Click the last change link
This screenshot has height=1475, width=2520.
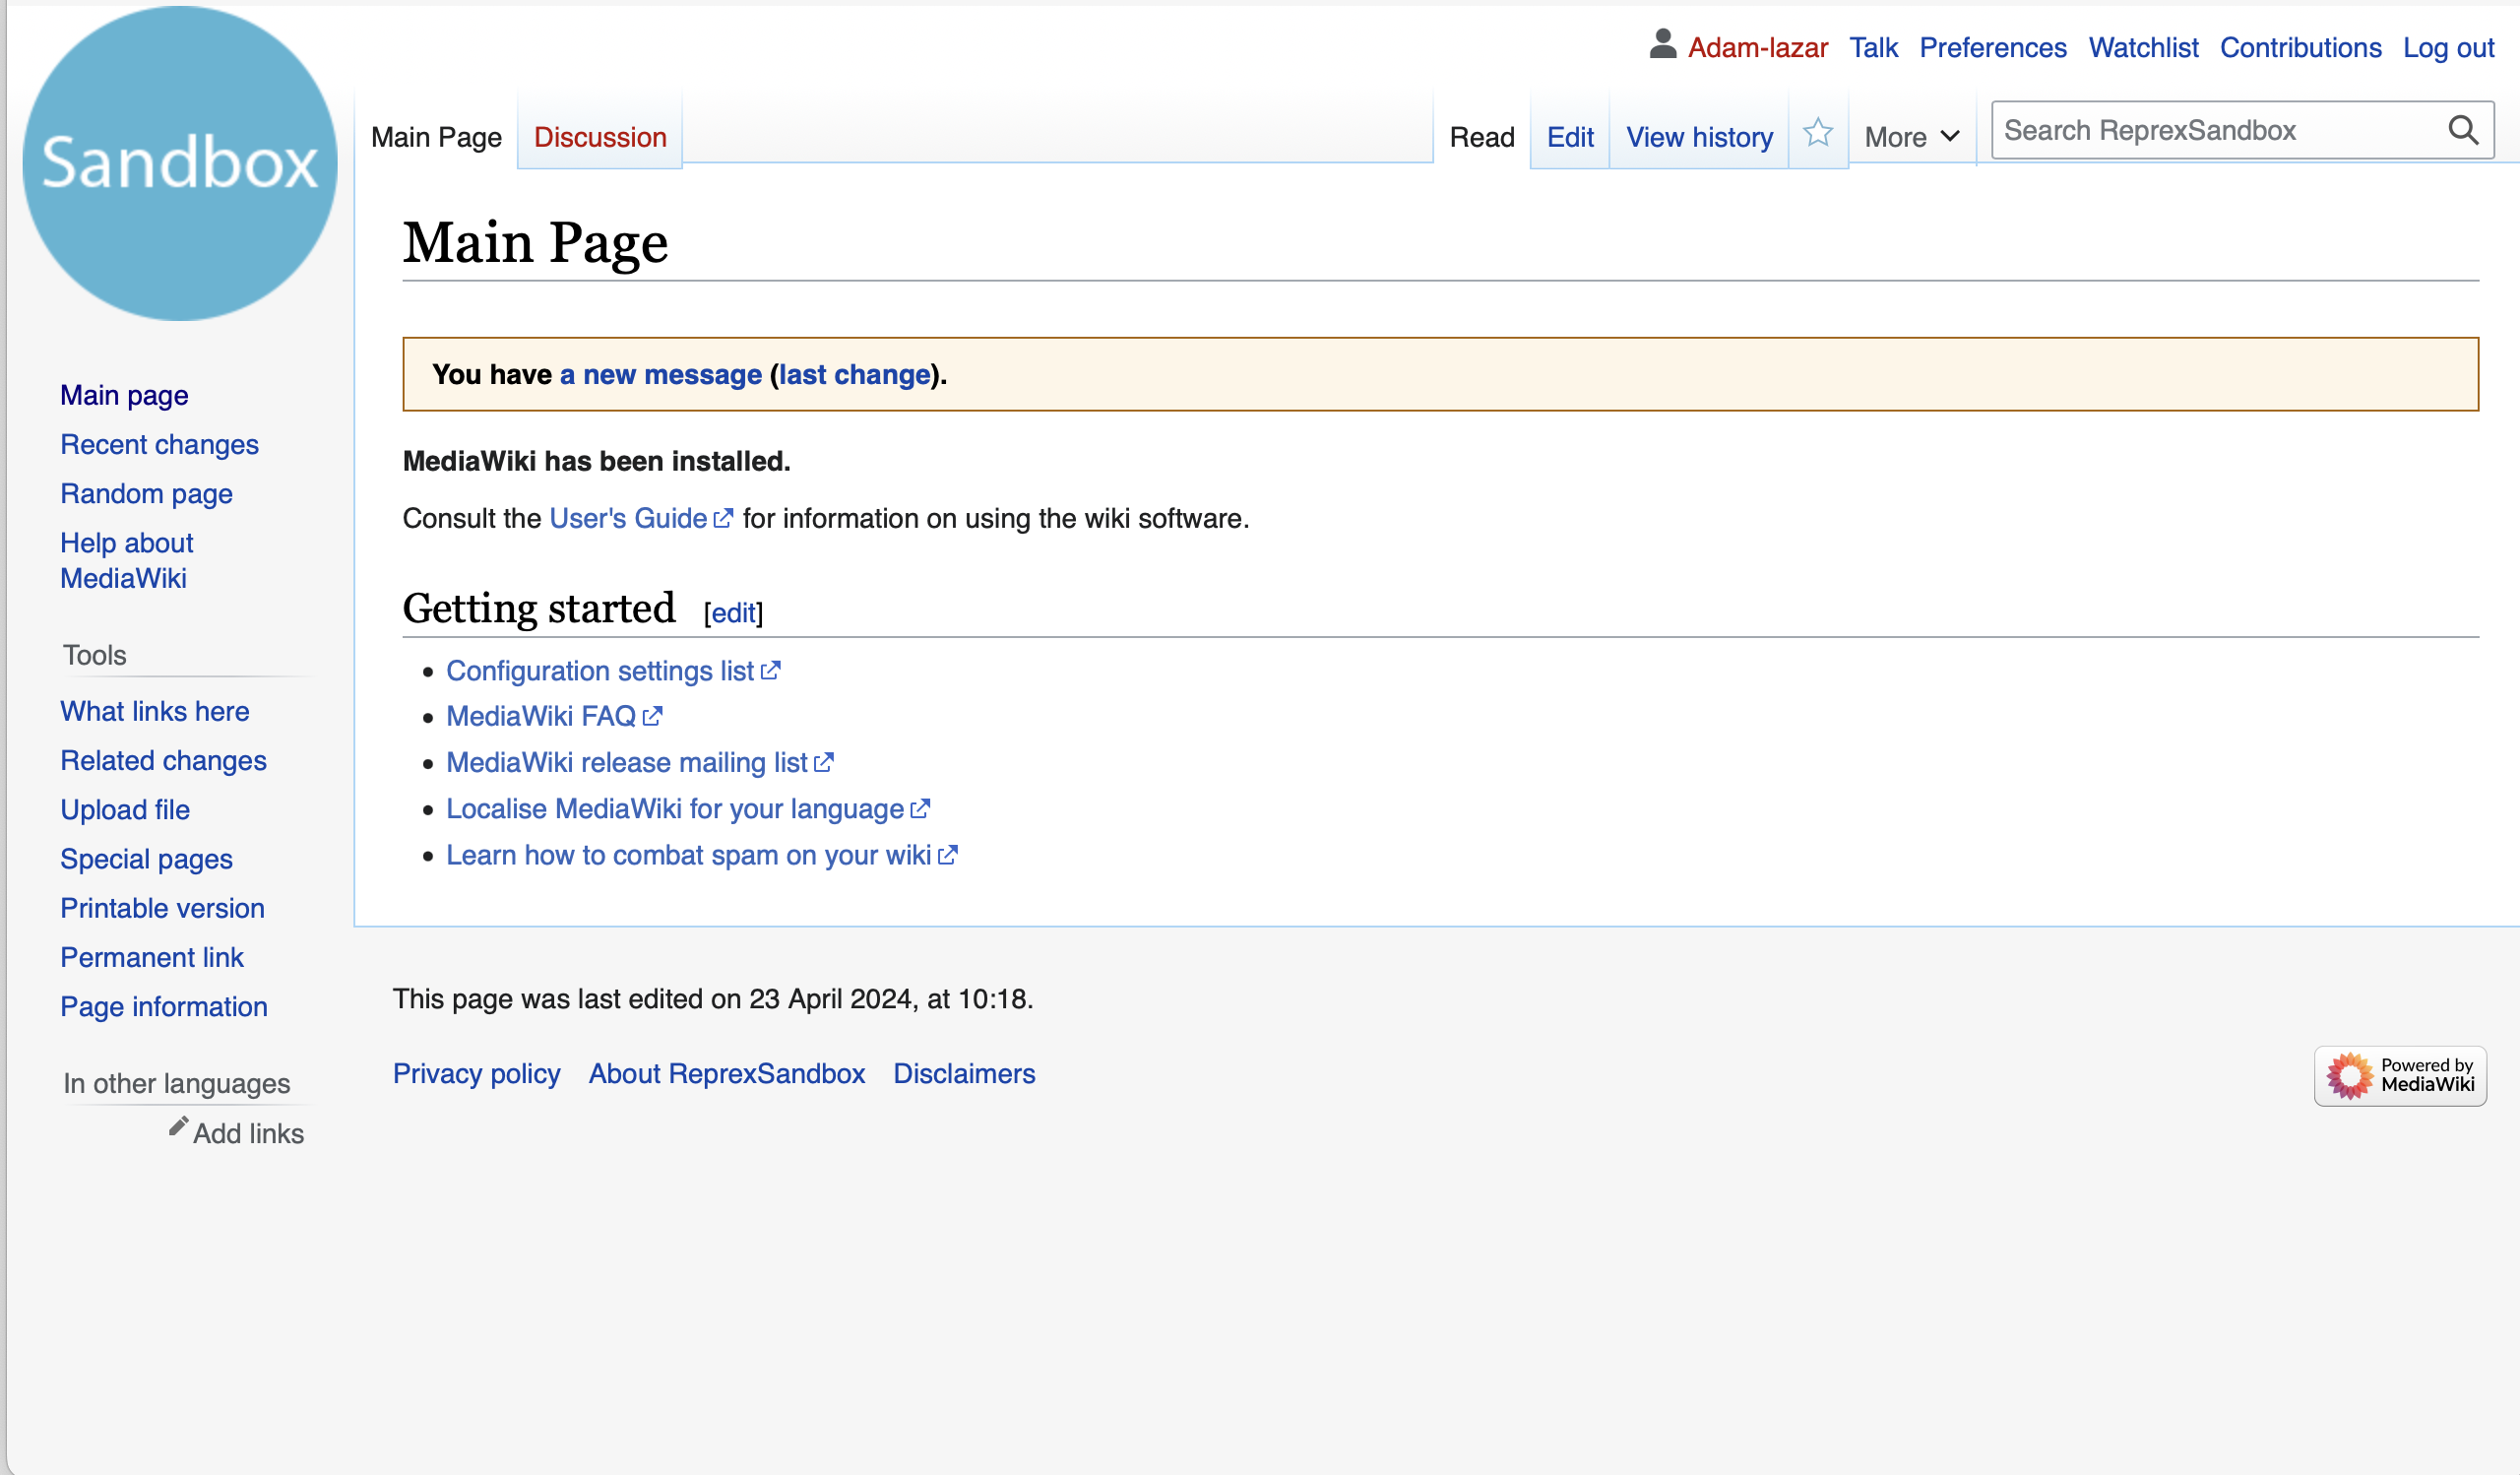click(854, 374)
